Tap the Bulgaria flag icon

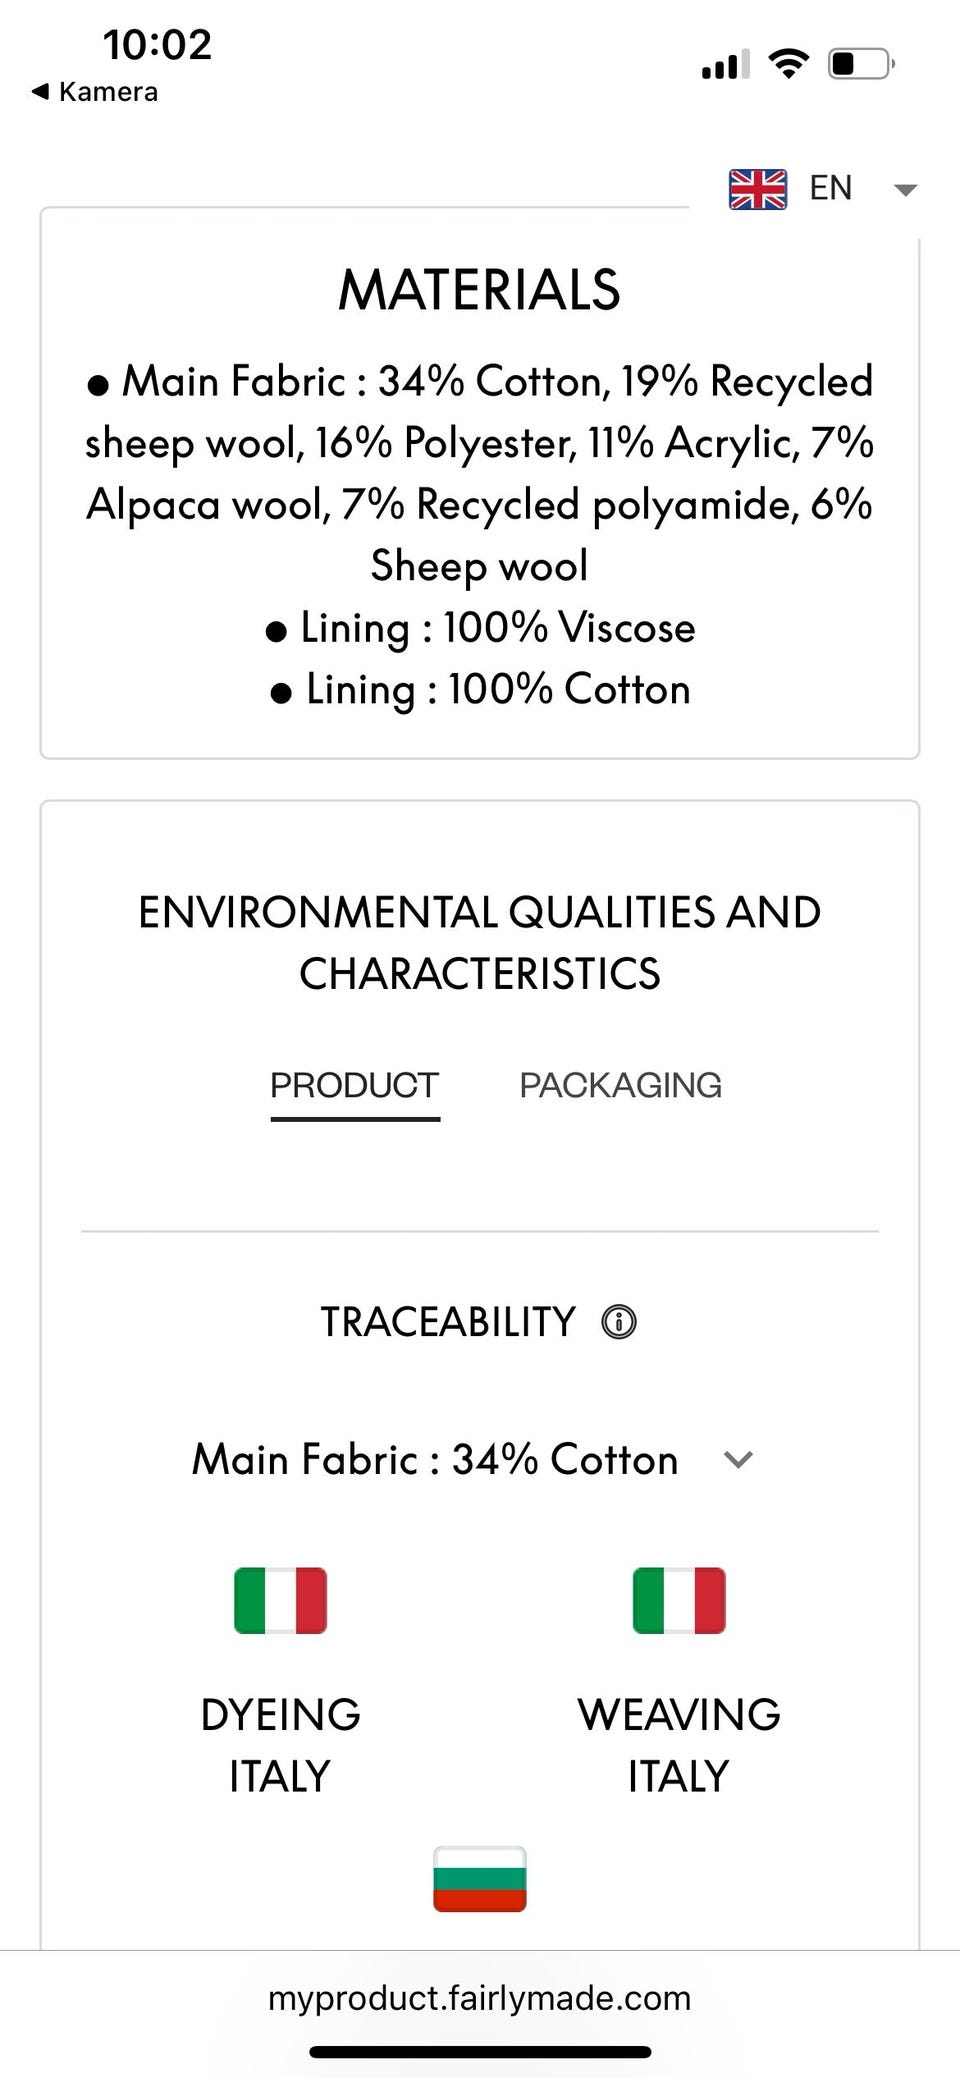point(480,1879)
